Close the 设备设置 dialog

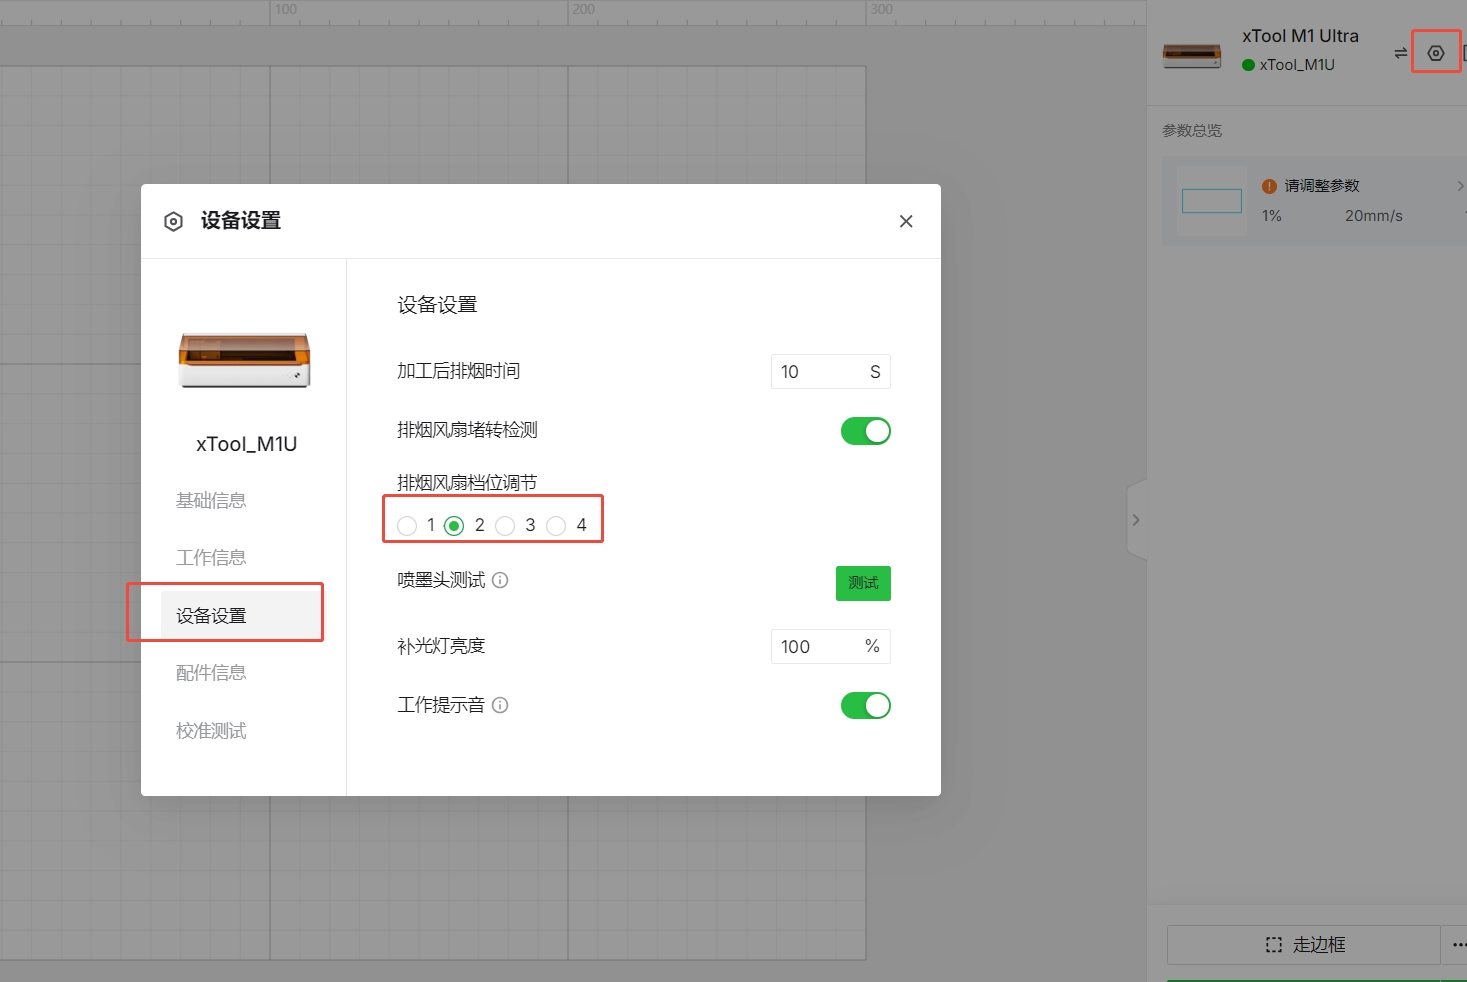pyautogui.click(x=906, y=221)
